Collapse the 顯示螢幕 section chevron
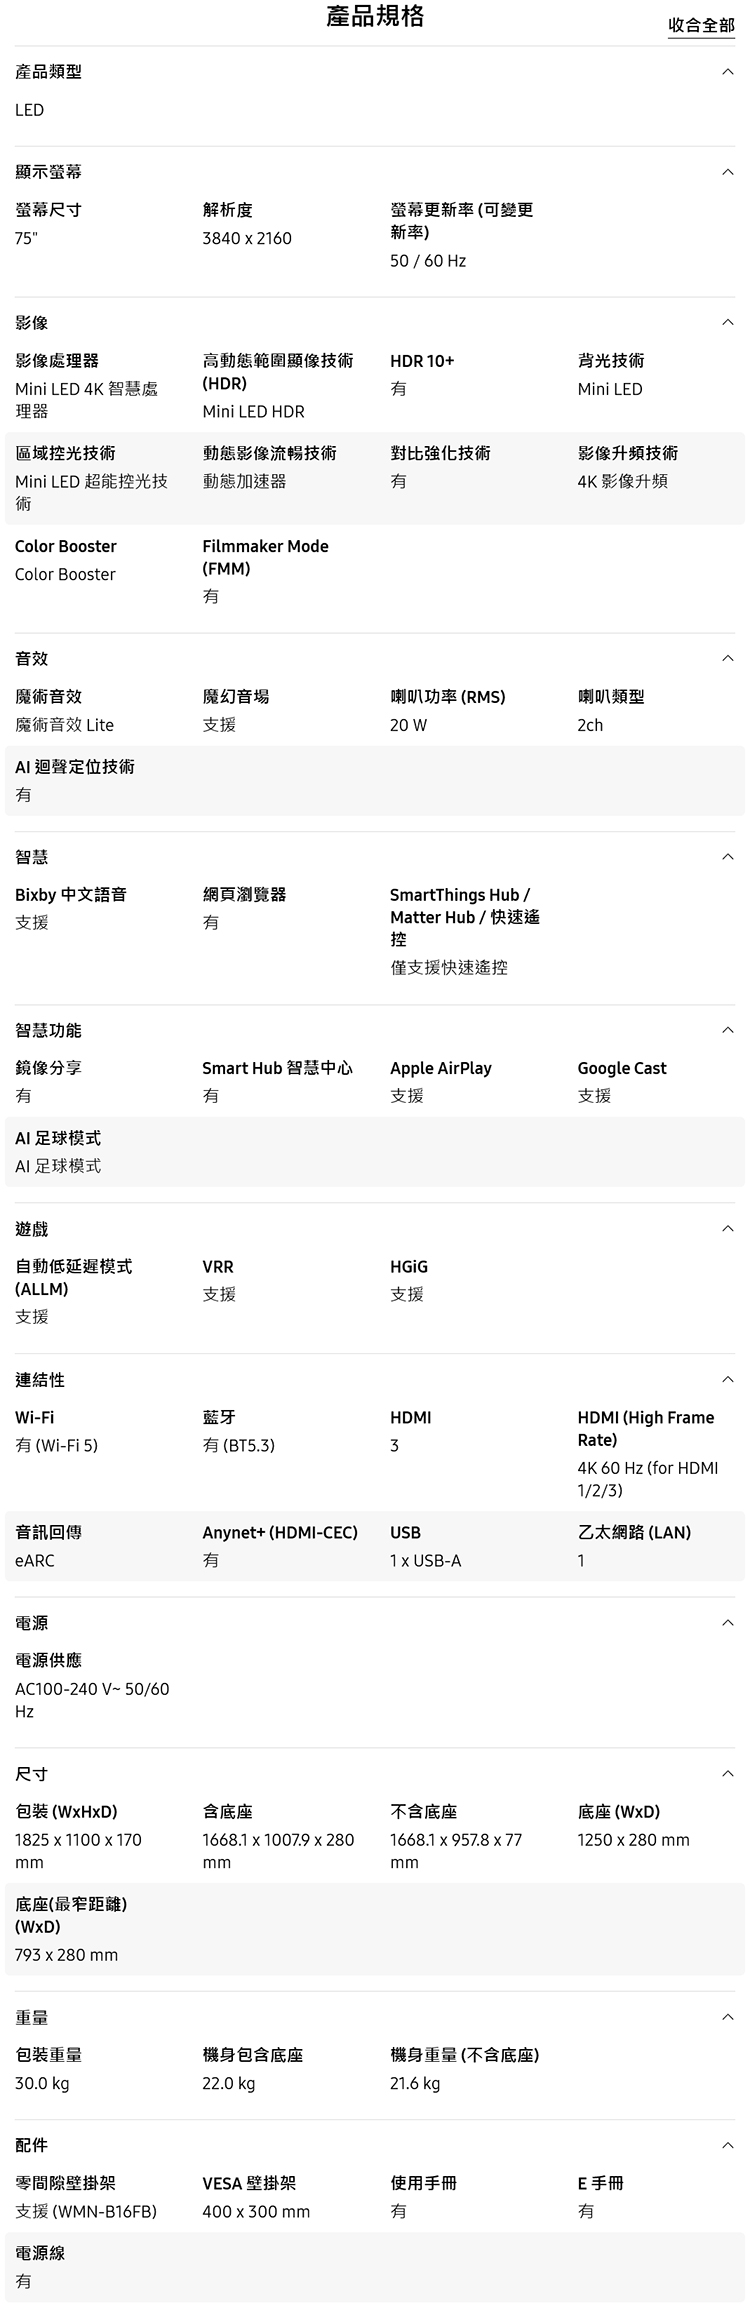750x2308 pixels. click(x=727, y=172)
